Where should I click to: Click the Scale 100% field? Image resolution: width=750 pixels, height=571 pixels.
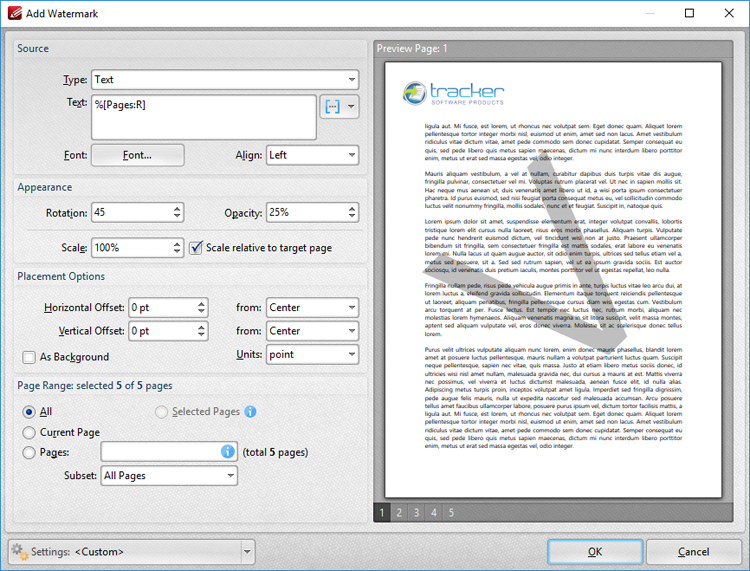(131, 248)
